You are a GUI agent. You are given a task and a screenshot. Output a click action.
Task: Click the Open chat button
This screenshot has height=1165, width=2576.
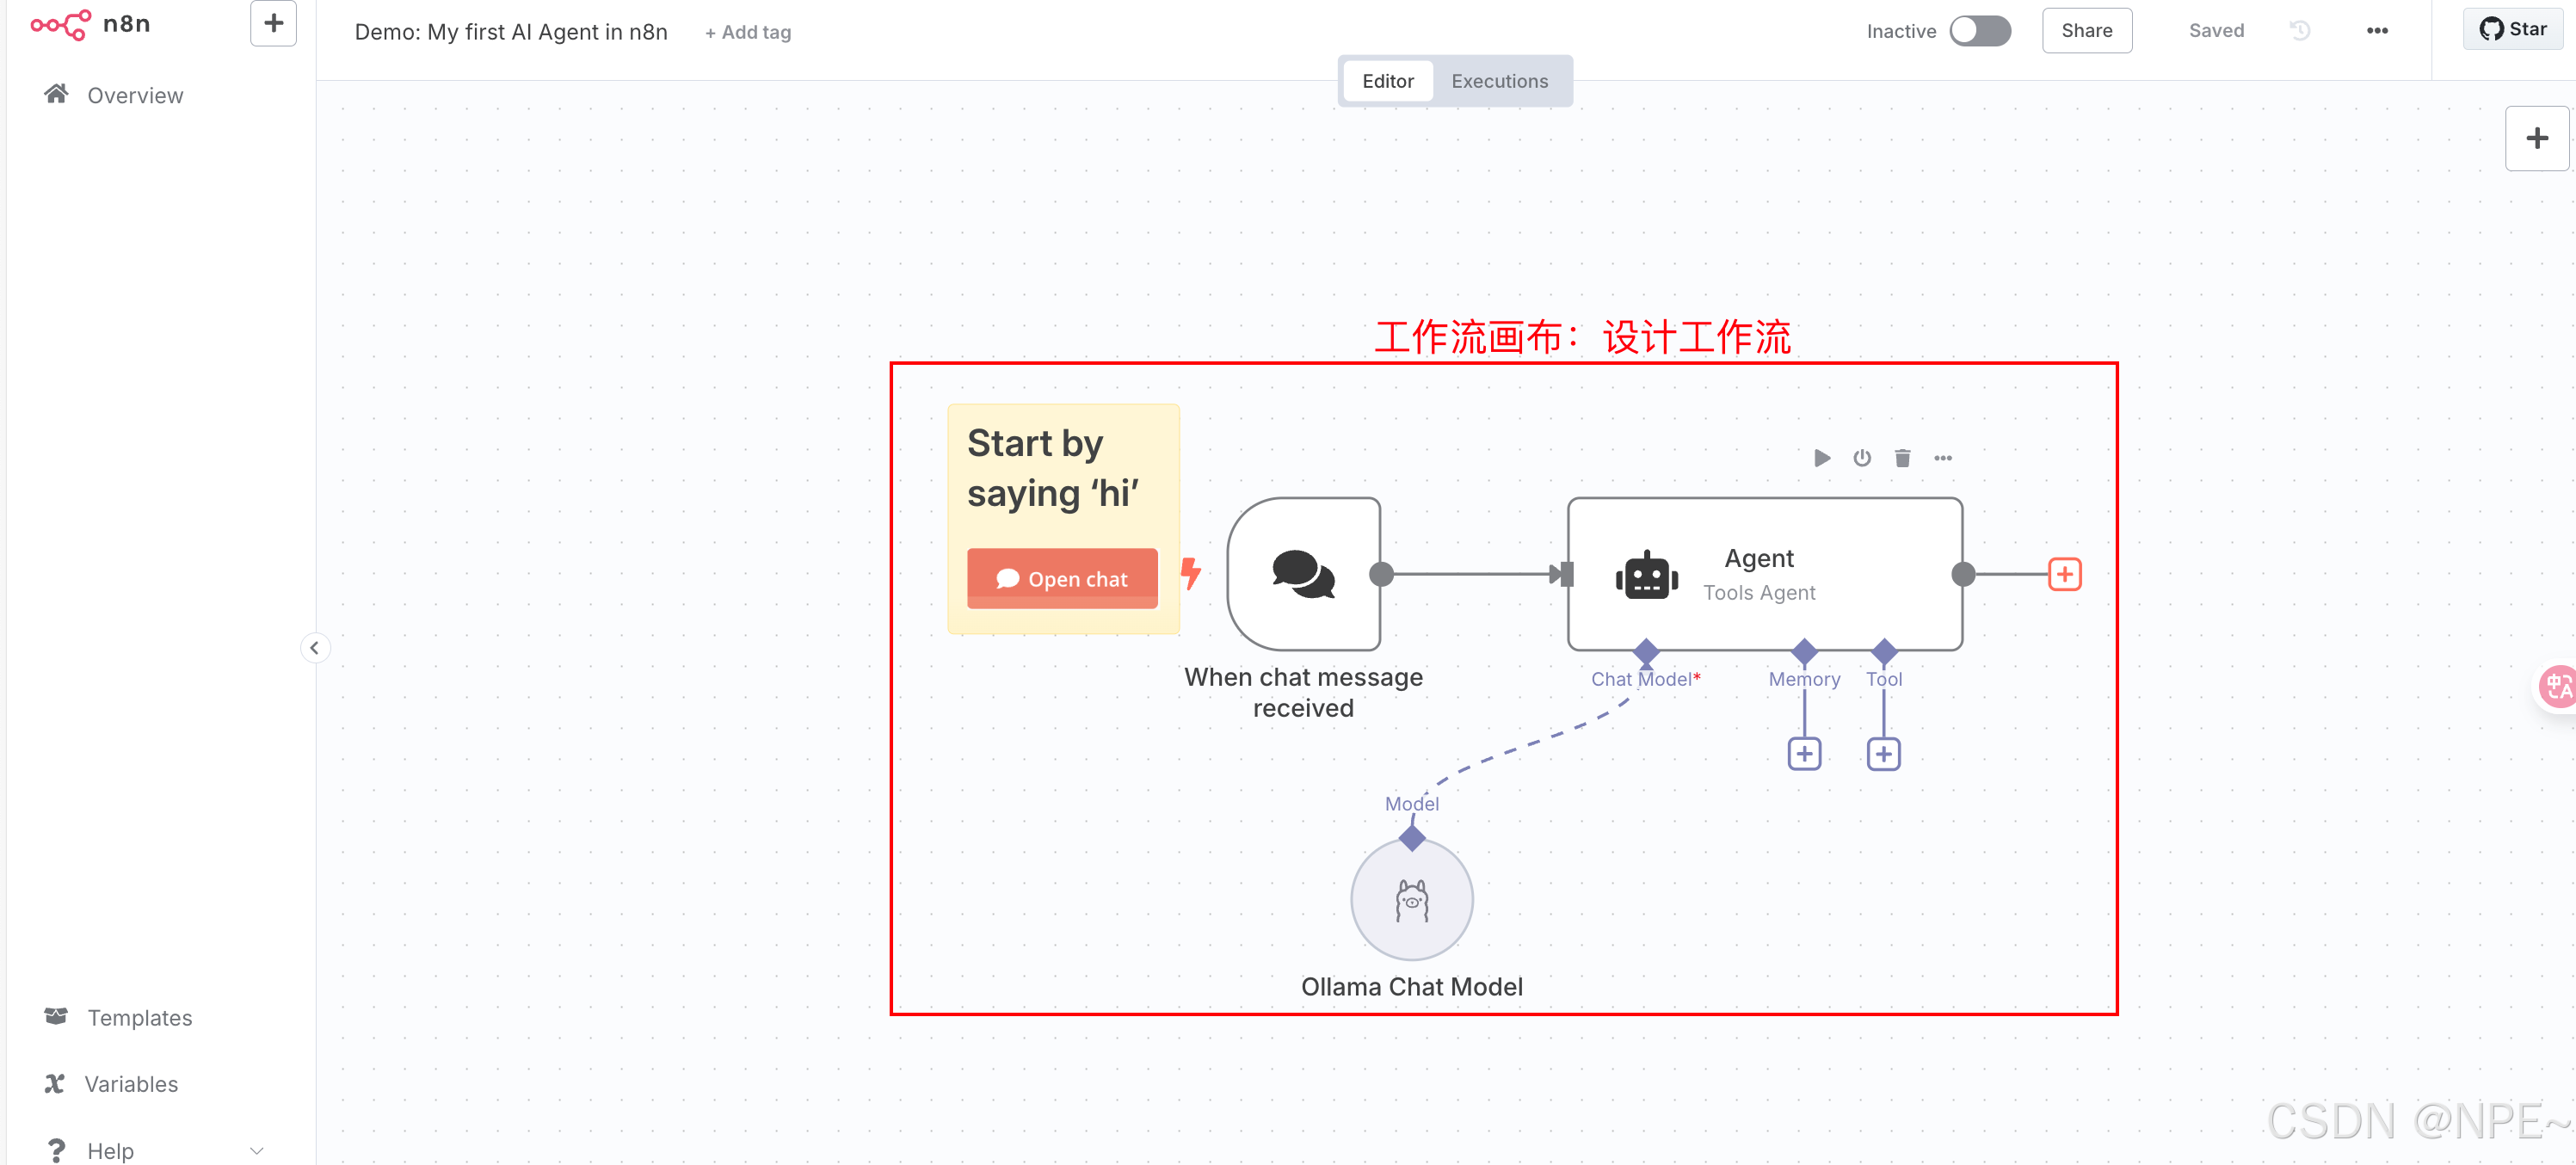click(1062, 579)
